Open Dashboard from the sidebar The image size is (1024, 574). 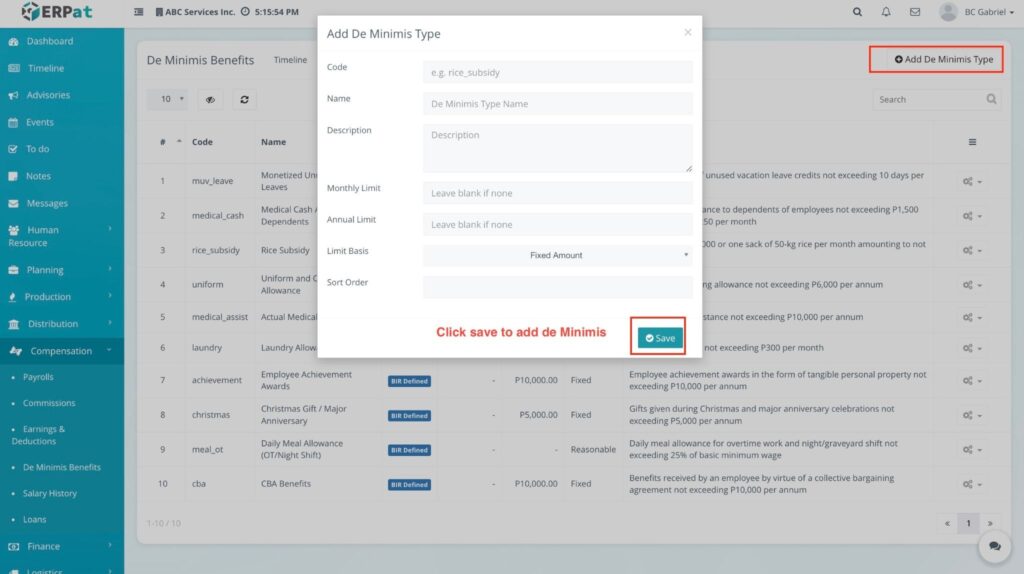49,41
